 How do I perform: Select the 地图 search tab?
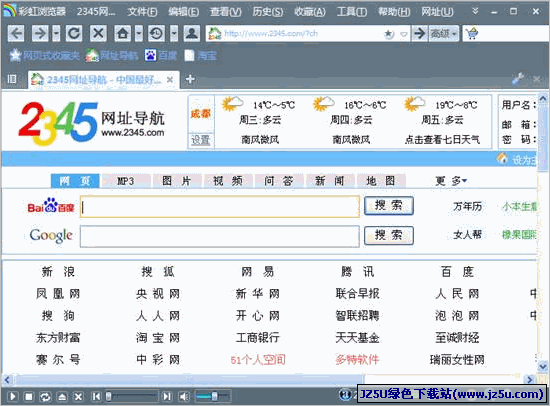coord(381,181)
